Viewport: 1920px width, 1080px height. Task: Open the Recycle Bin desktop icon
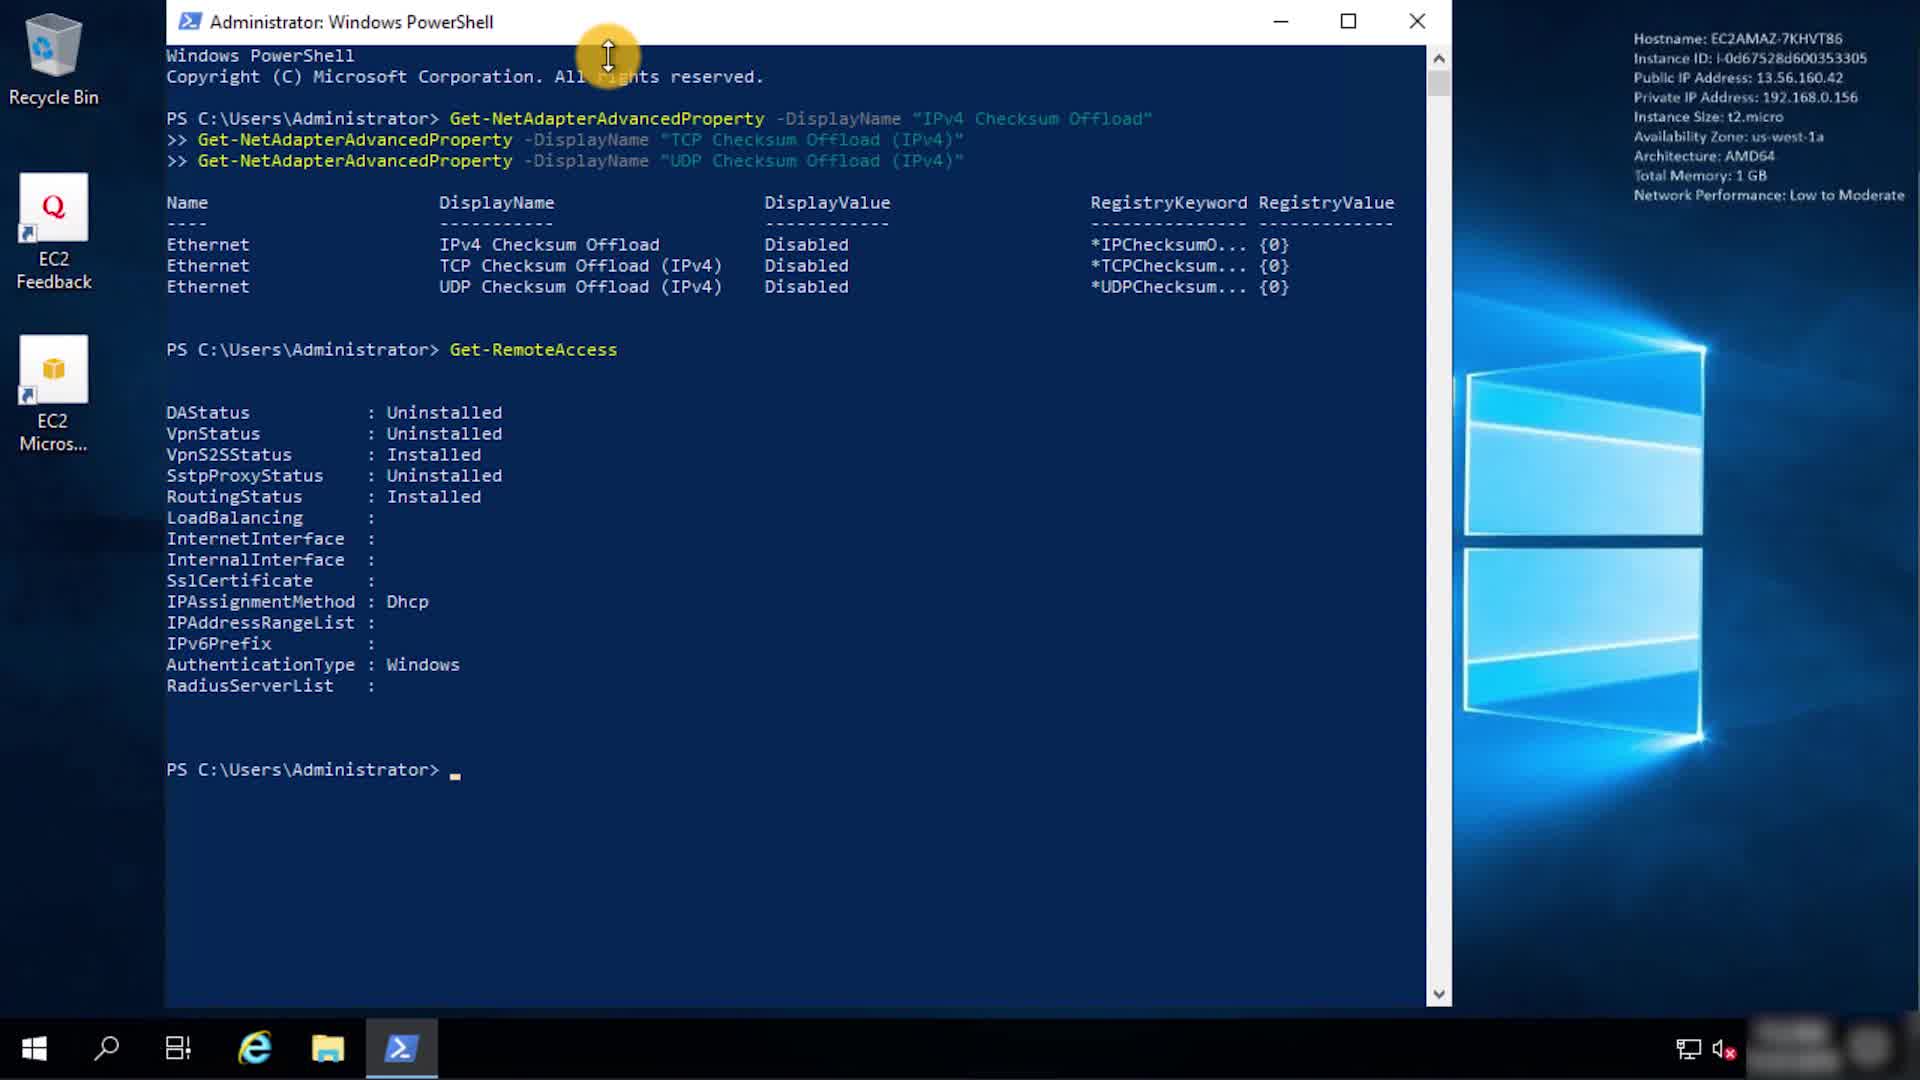(x=53, y=60)
